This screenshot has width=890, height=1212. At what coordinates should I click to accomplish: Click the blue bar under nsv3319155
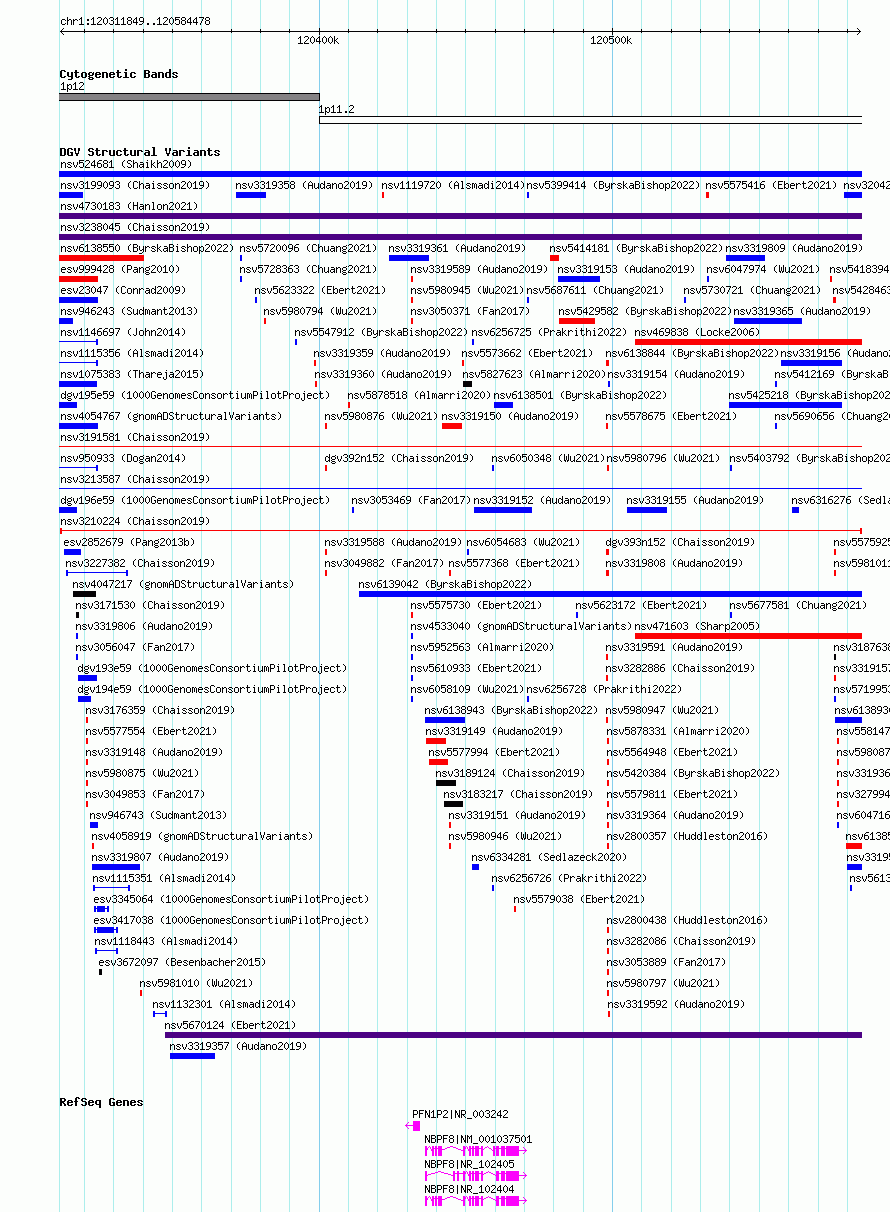click(647, 510)
